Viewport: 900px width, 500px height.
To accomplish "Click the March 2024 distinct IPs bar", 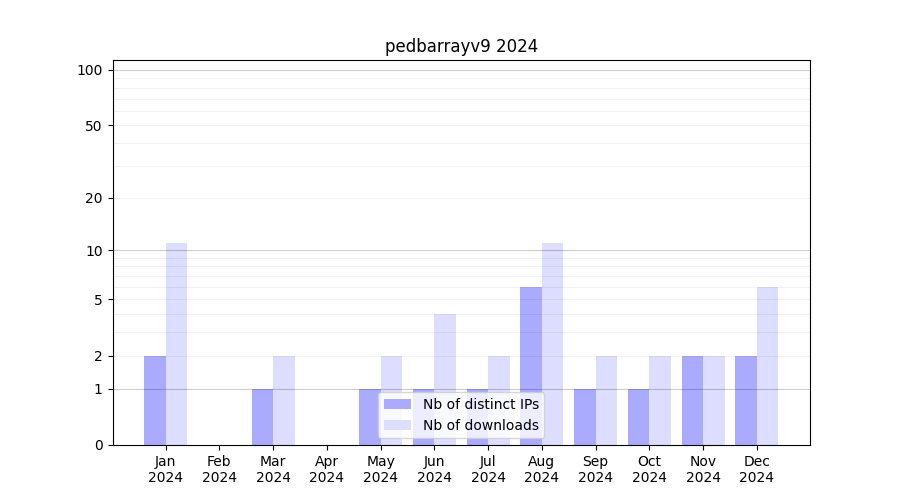I will pos(262,416).
